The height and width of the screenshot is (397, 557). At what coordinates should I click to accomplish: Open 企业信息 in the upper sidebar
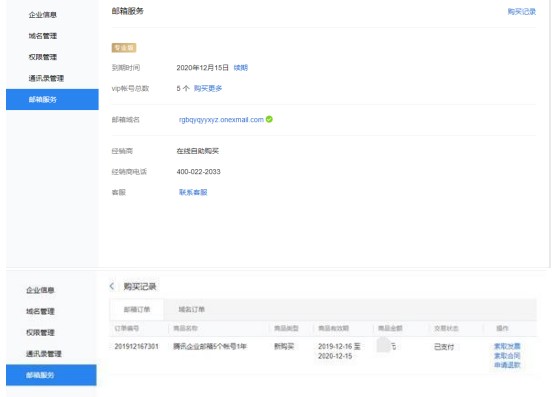(43, 15)
